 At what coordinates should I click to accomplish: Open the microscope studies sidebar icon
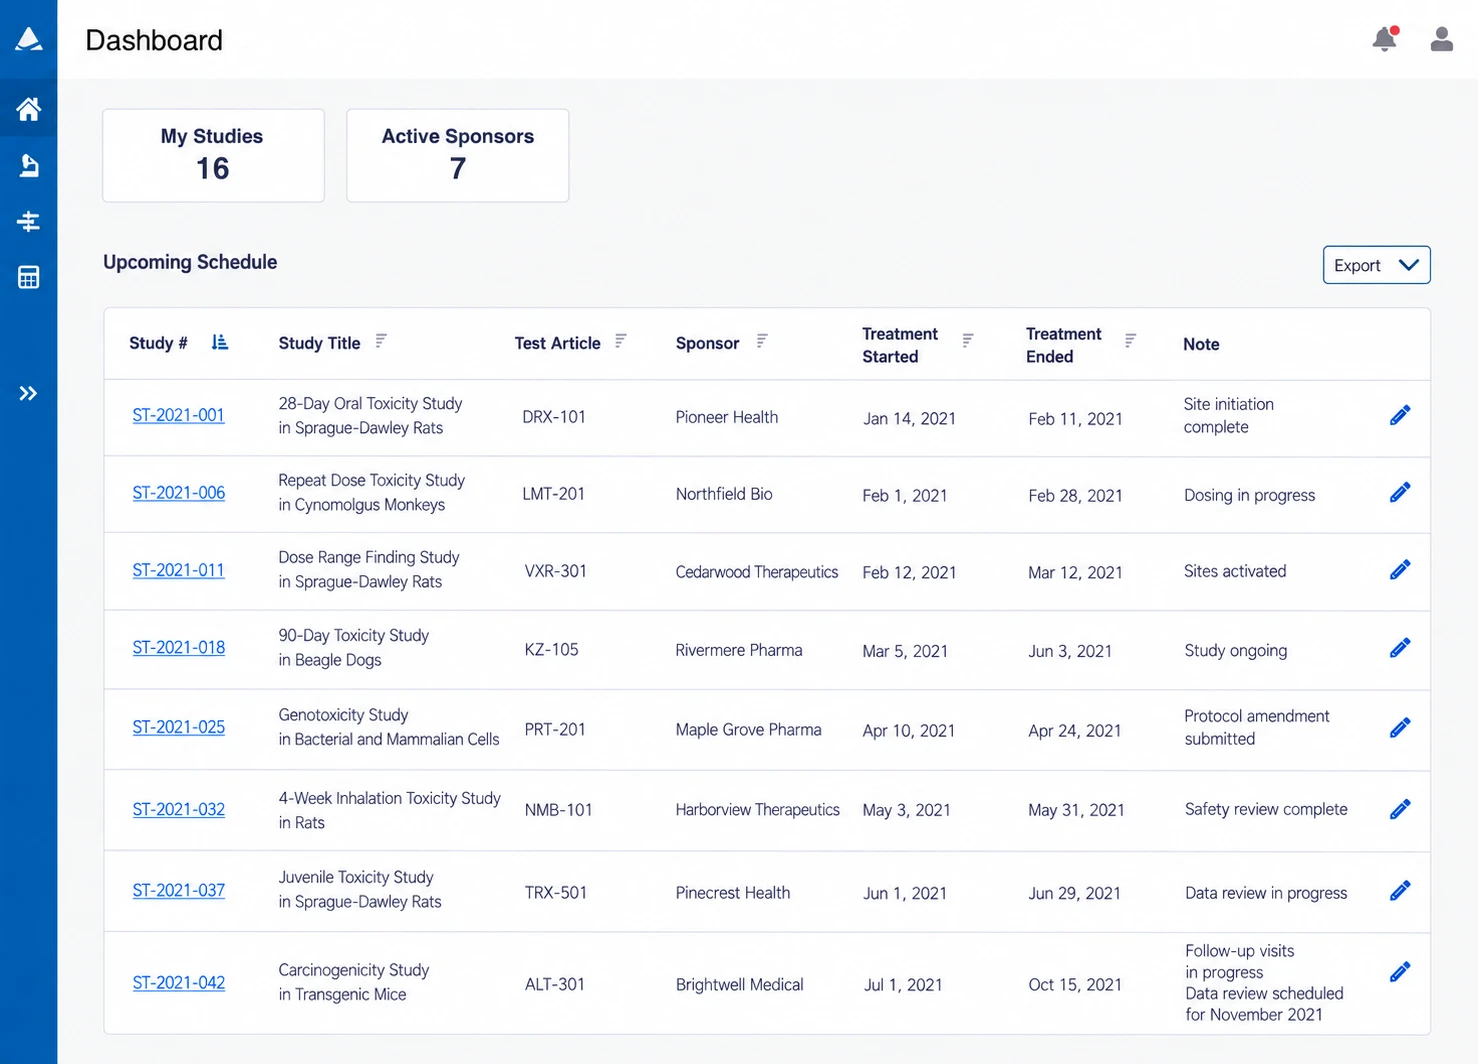pyautogui.click(x=29, y=165)
